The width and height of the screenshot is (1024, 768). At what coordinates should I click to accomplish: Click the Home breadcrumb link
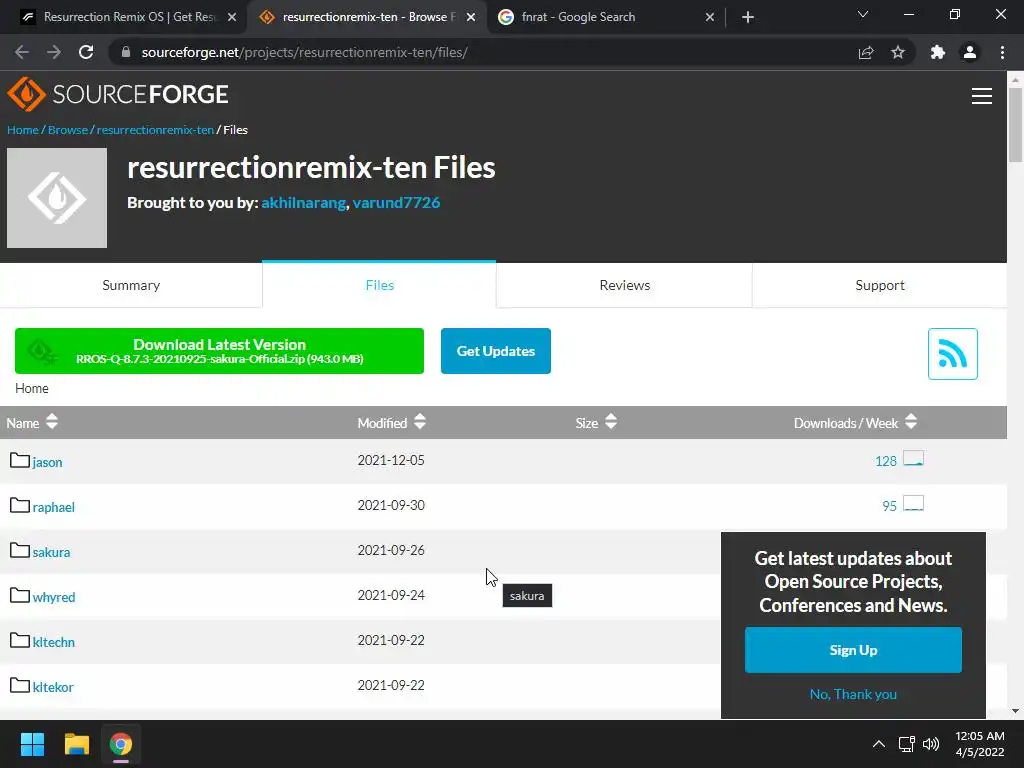coord(23,130)
